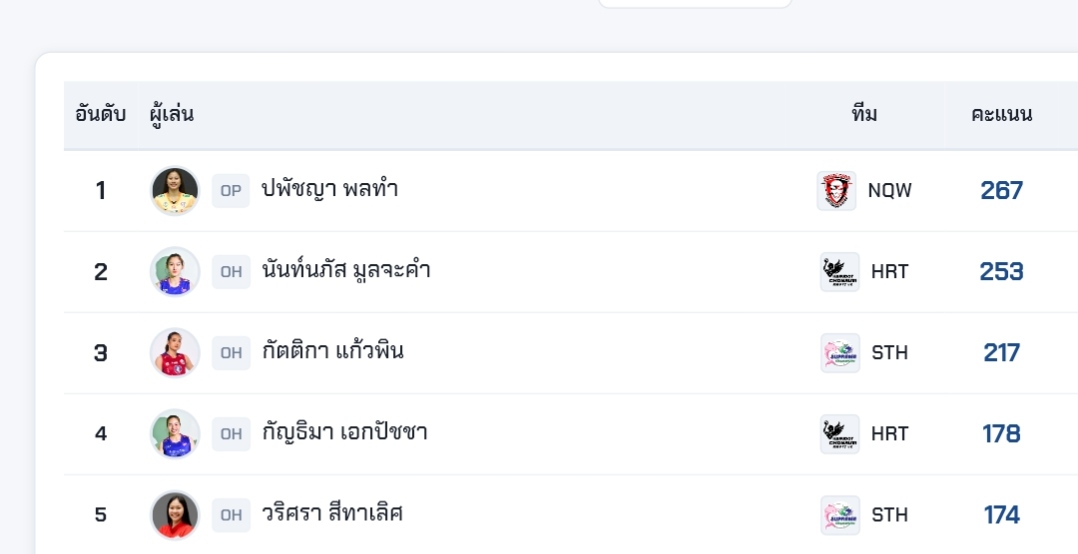
Task: Open ปพัชญา พลทำ player avatar
Action: [x=175, y=190]
